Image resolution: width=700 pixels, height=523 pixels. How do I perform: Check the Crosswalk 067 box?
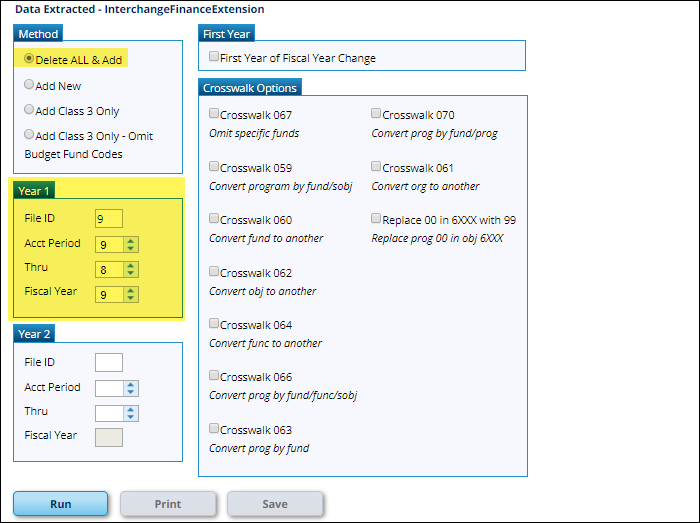pos(214,114)
